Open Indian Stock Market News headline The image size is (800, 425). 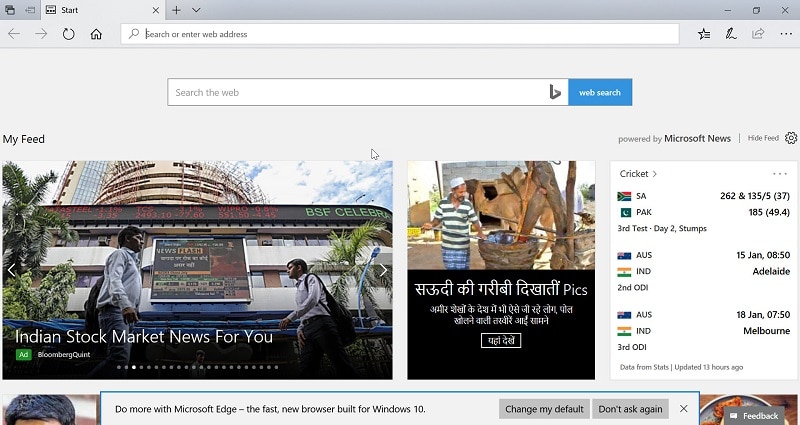click(144, 337)
